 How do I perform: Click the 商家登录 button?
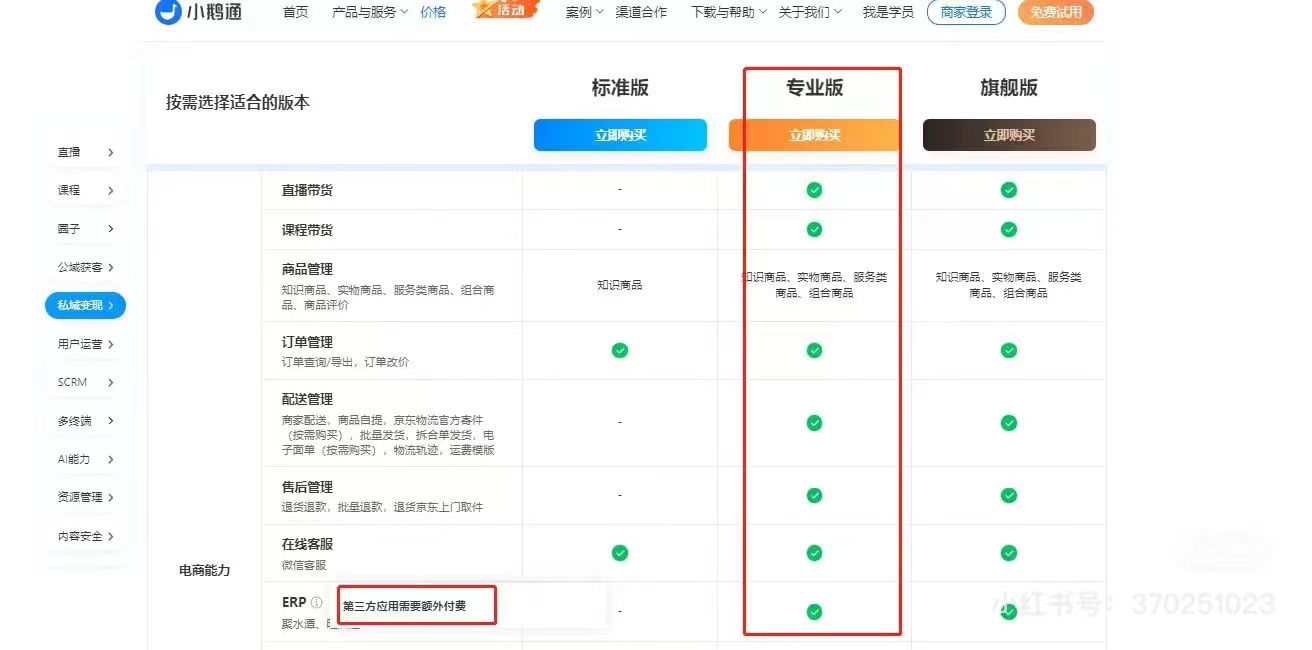point(966,12)
